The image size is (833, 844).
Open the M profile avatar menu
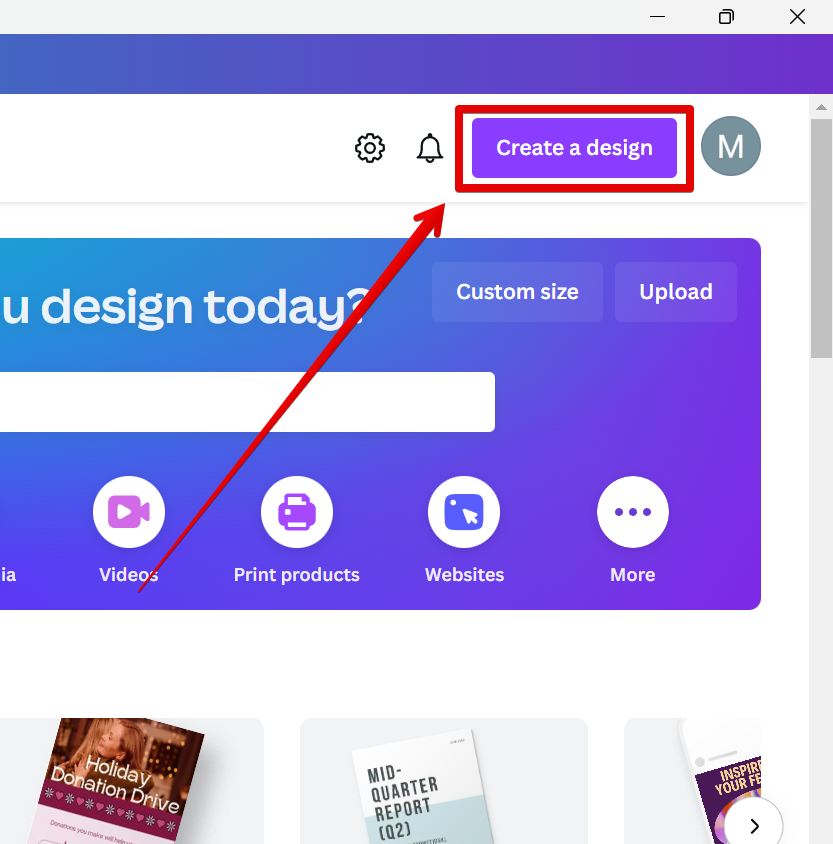pos(731,146)
